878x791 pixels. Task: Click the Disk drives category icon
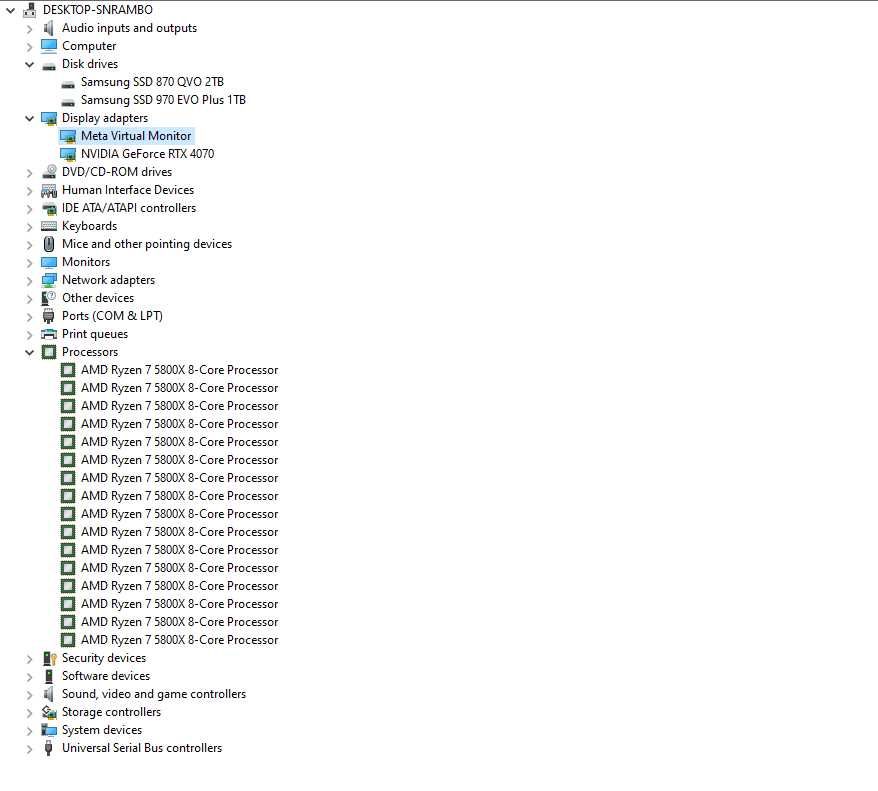coord(49,66)
